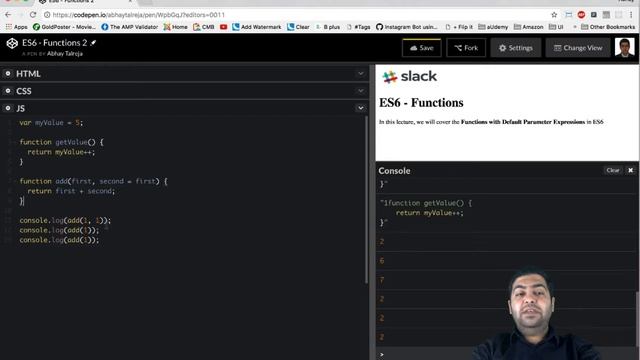Click editor code line 'return myValue++;'
The image size is (640, 360).
point(61,152)
